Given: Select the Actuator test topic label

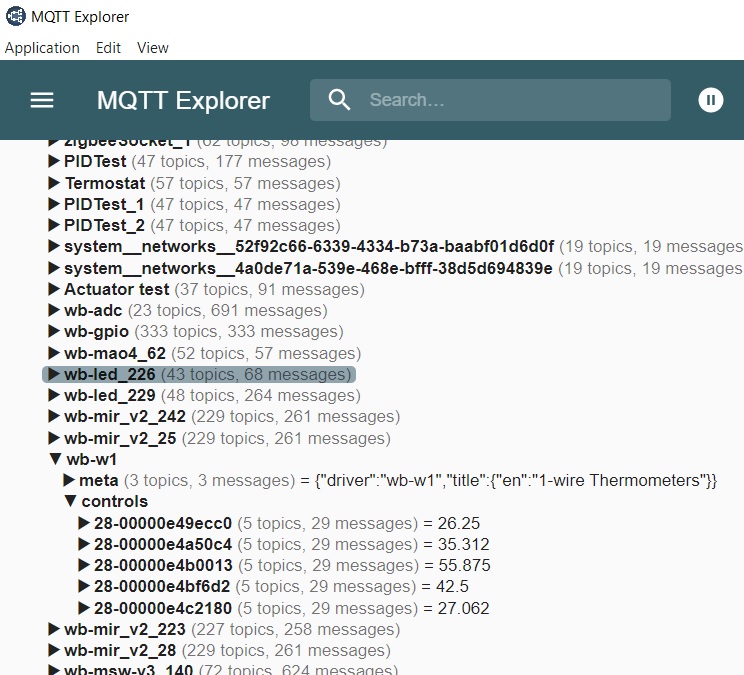Looking at the screenshot, I should 117,289.
